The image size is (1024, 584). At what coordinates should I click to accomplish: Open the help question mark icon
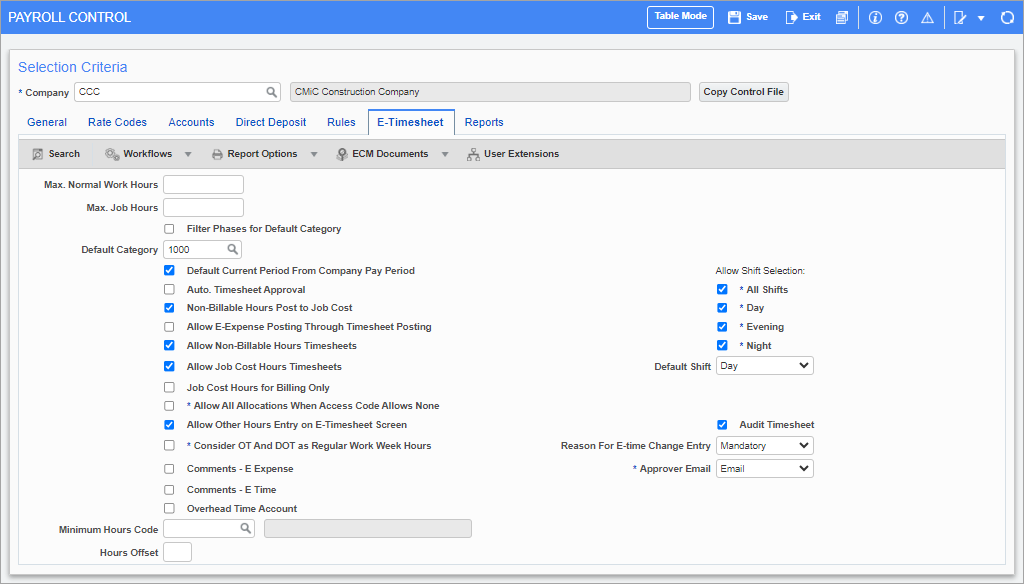tap(901, 18)
